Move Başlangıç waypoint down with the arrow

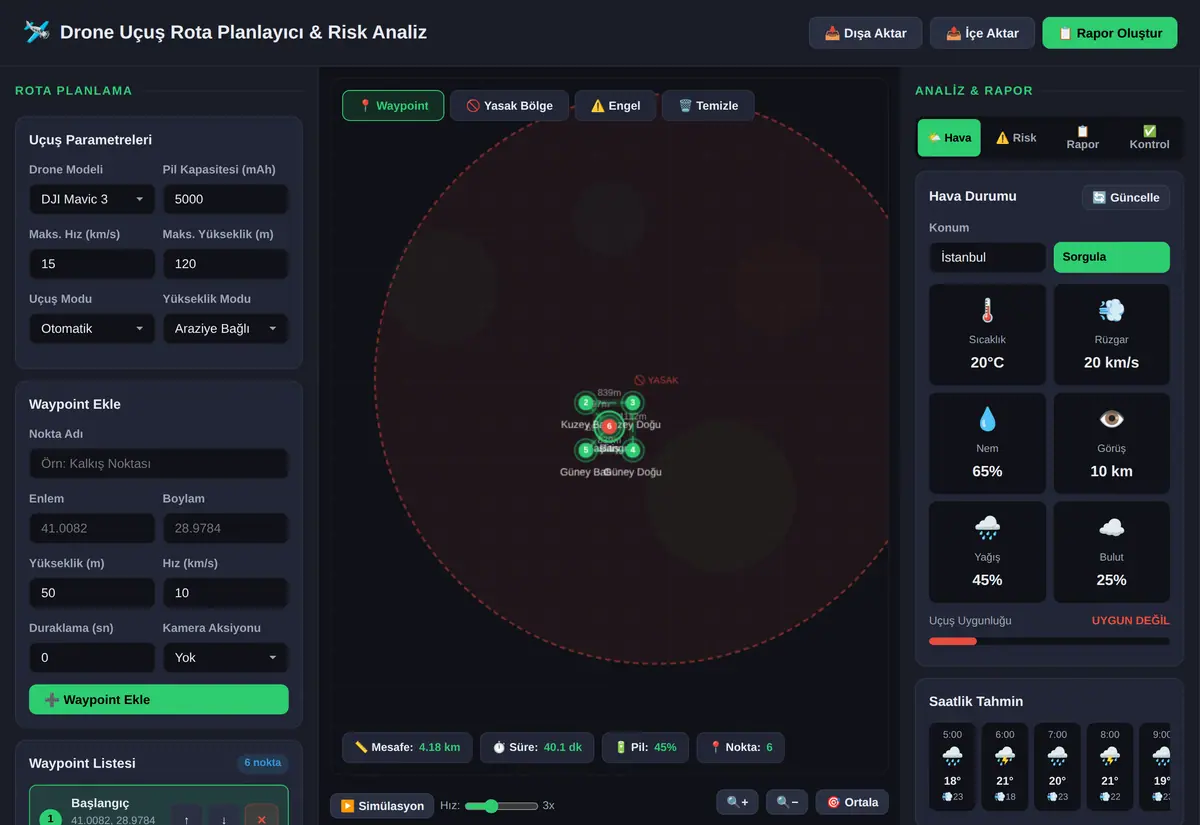(x=223, y=819)
